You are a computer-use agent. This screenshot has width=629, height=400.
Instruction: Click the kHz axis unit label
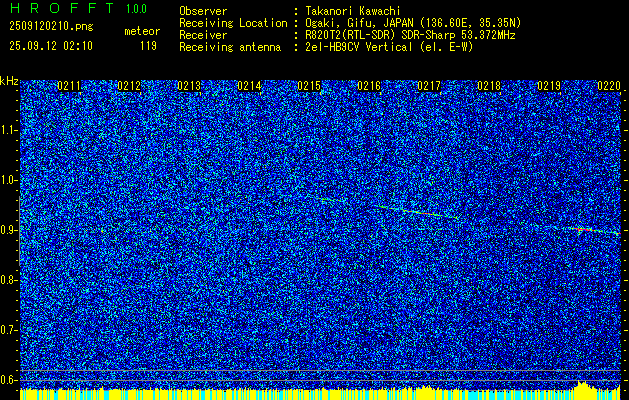[x=9, y=81]
